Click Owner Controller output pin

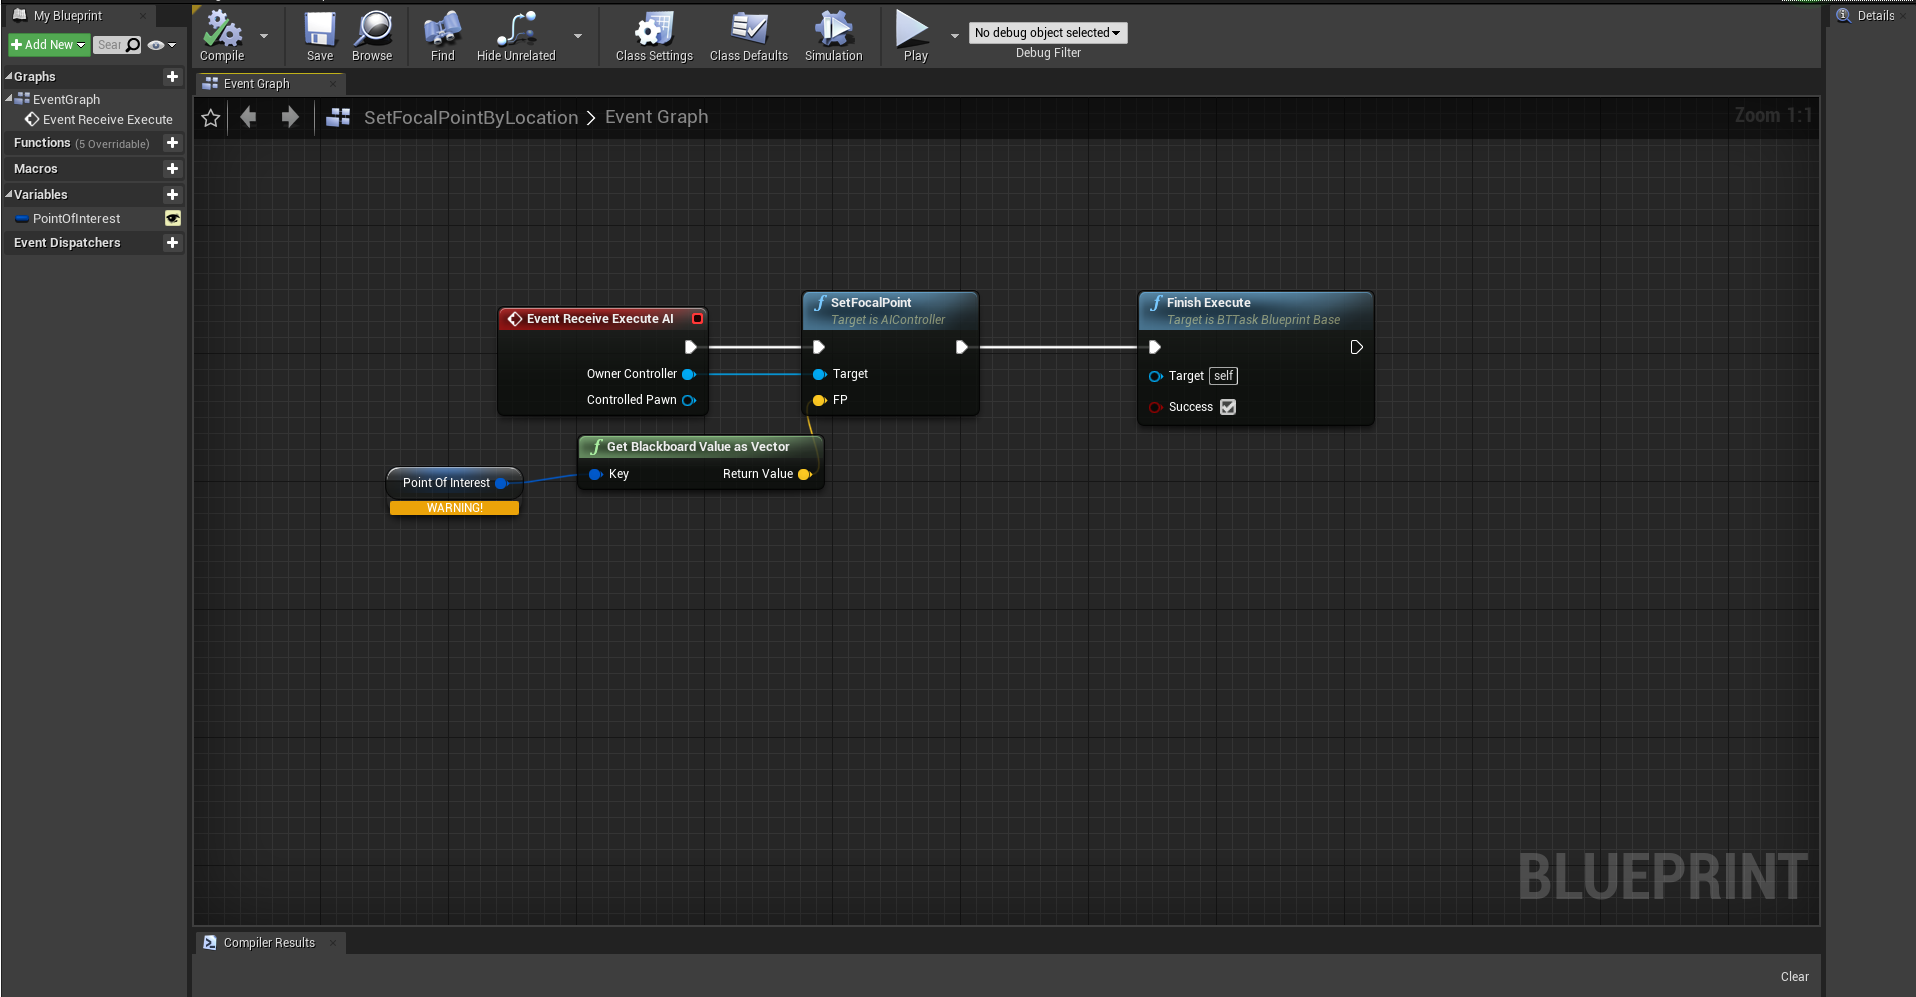(x=689, y=374)
